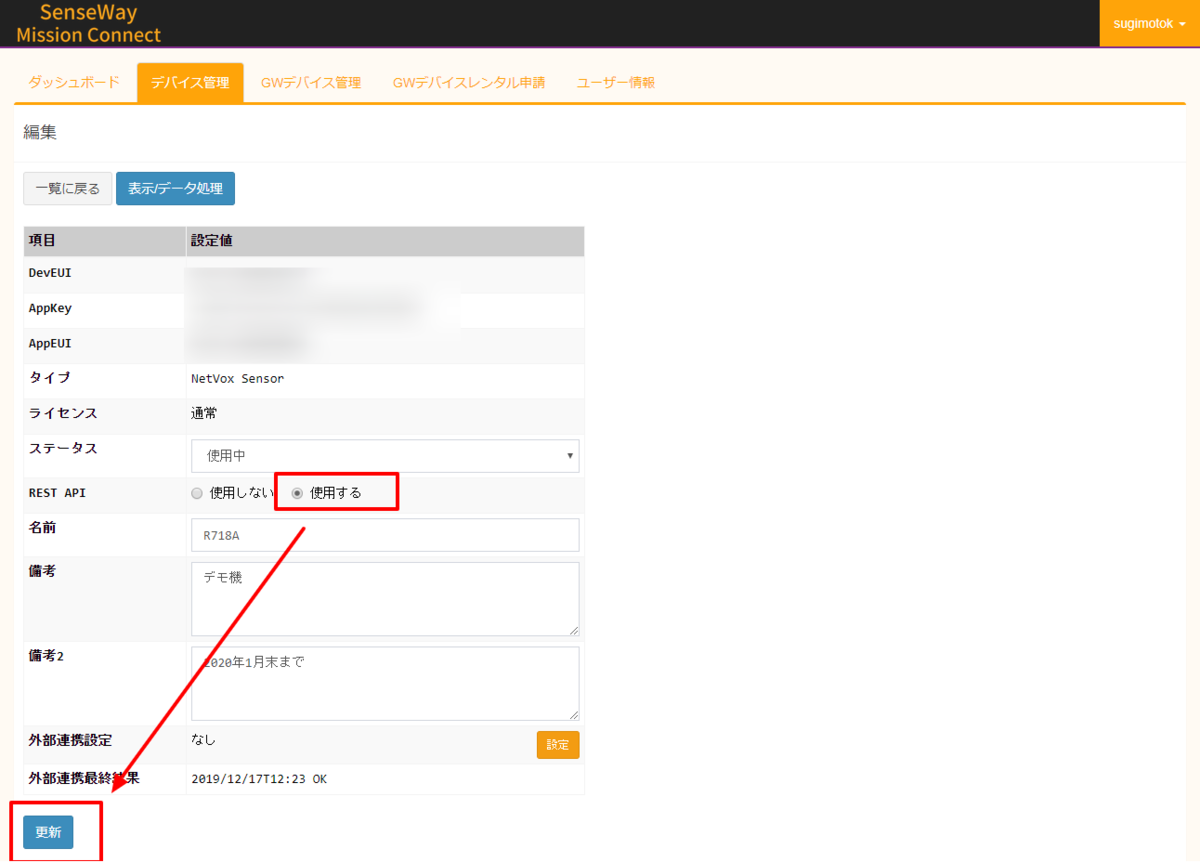Select the デバイス管理 tab
This screenshot has height=862, width=1200.
coord(190,83)
